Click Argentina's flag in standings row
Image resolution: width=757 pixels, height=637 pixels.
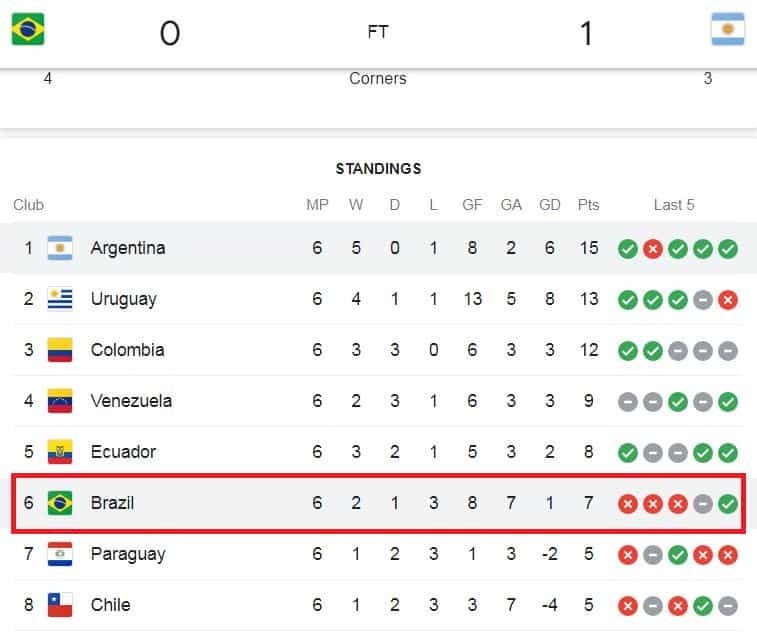[x=60, y=248]
